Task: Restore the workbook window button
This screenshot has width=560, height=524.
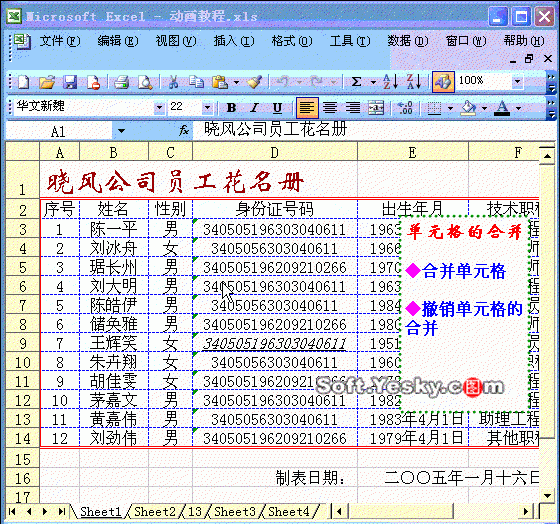Action: tap(529, 59)
